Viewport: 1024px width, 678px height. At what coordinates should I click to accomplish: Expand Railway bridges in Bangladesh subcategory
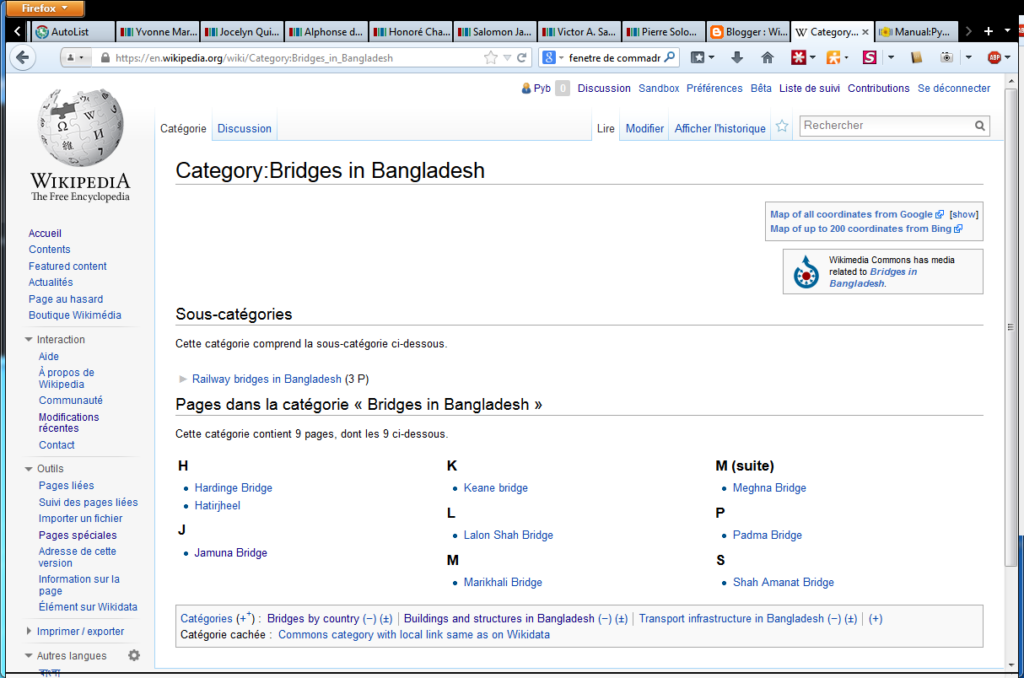(182, 379)
